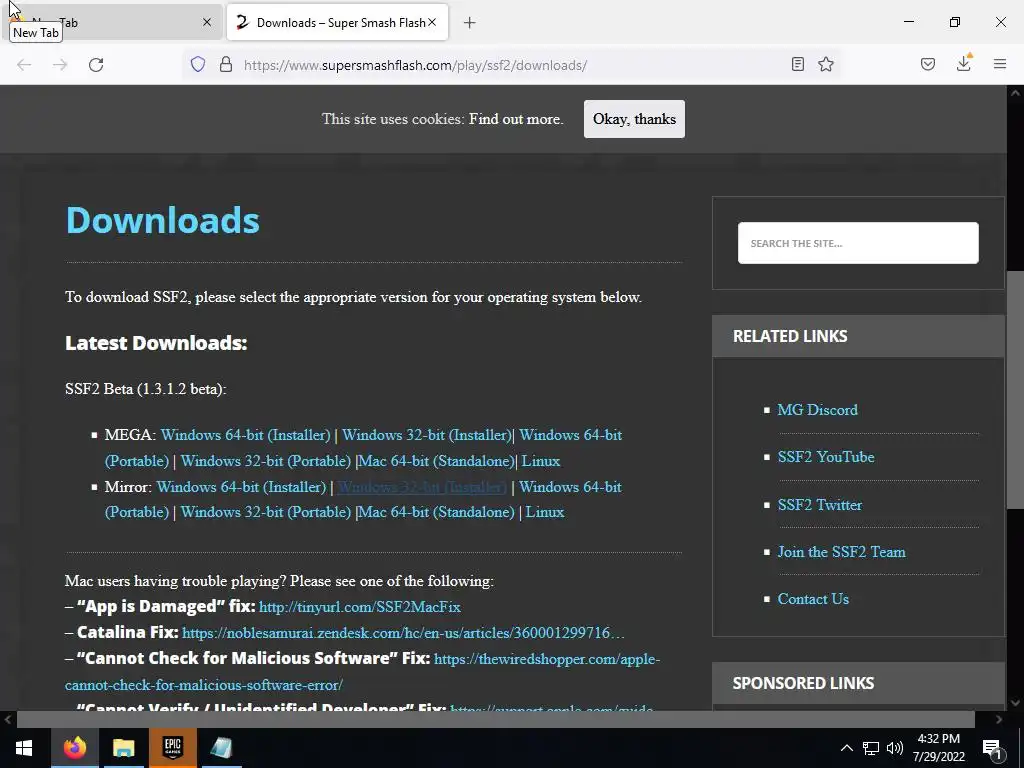The width and height of the screenshot is (1024, 768).
Task: Show hidden system tray icons chevron
Action: click(846, 748)
